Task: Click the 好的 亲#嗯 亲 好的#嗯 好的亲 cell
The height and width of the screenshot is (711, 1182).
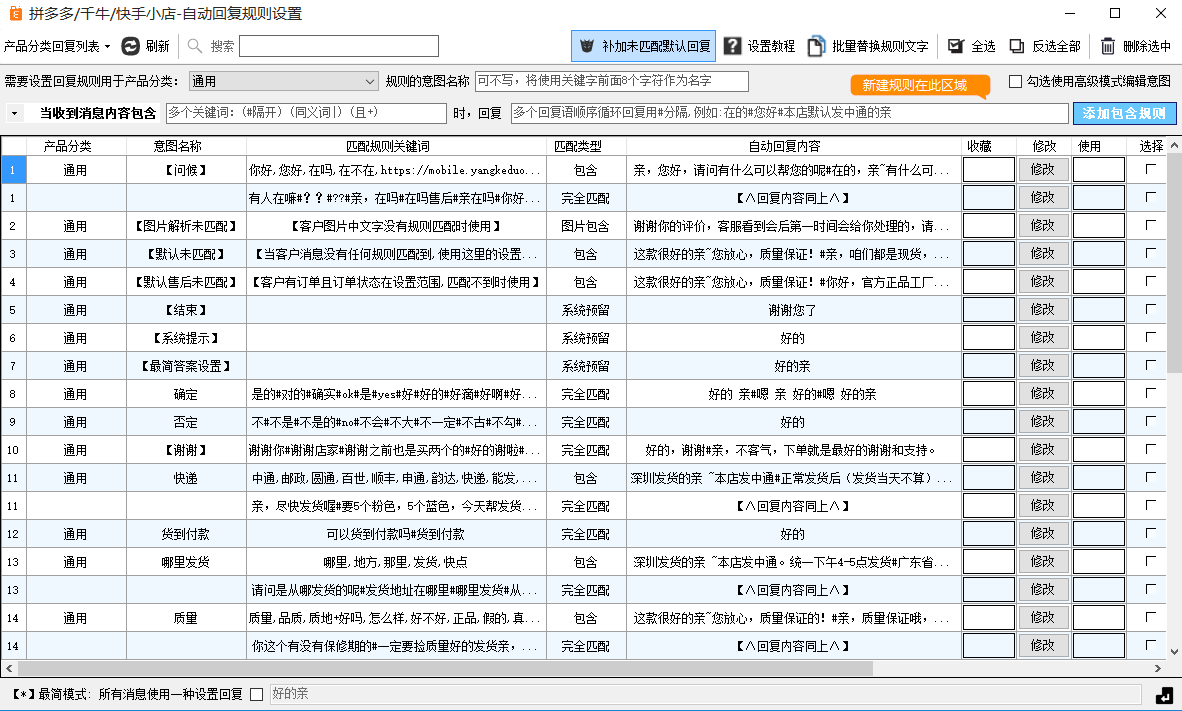Action: [792, 394]
